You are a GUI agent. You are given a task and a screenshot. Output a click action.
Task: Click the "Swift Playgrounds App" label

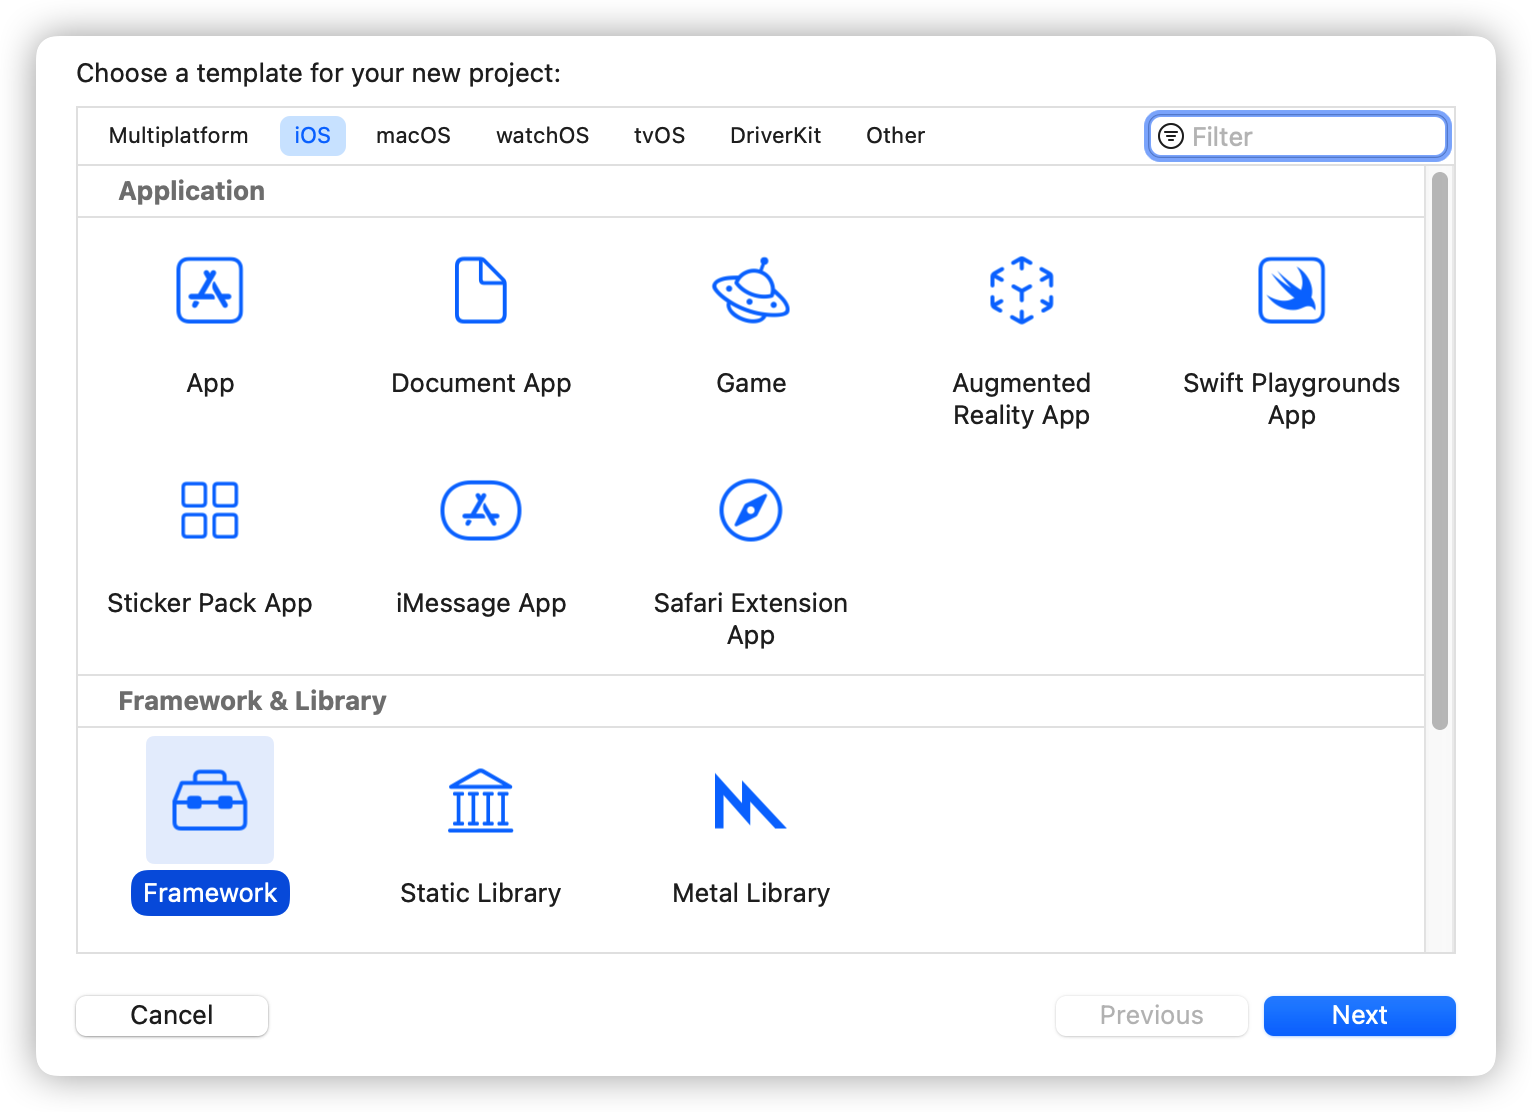click(x=1292, y=399)
